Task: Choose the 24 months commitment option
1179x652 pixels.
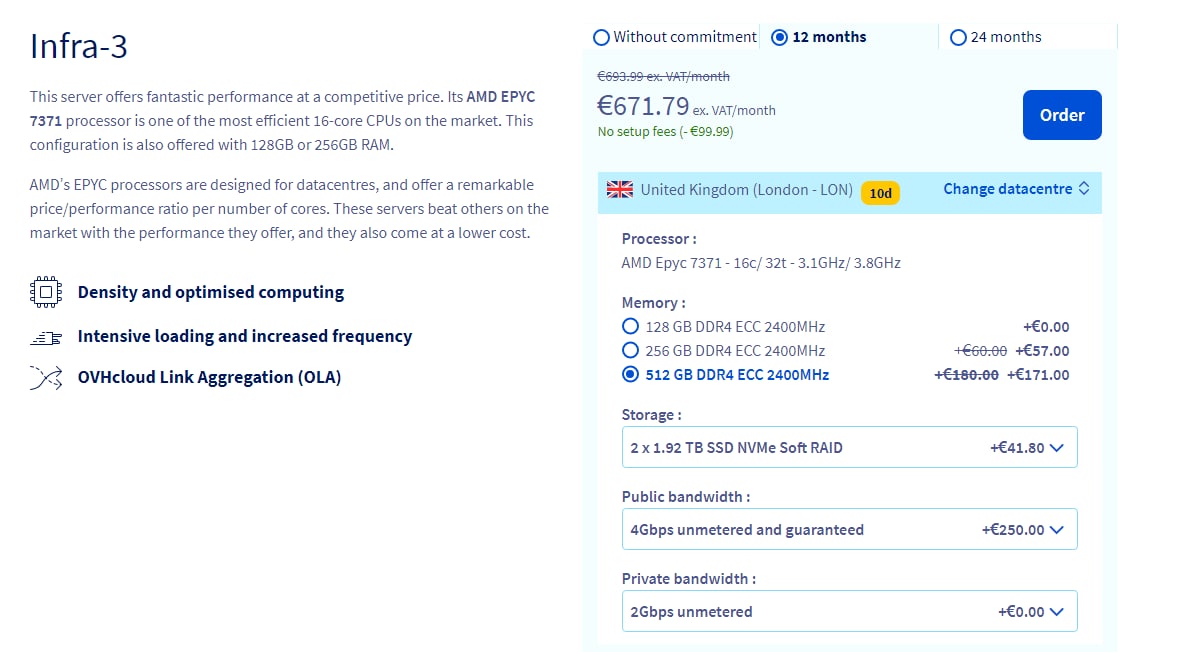Action: coord(996,37)
